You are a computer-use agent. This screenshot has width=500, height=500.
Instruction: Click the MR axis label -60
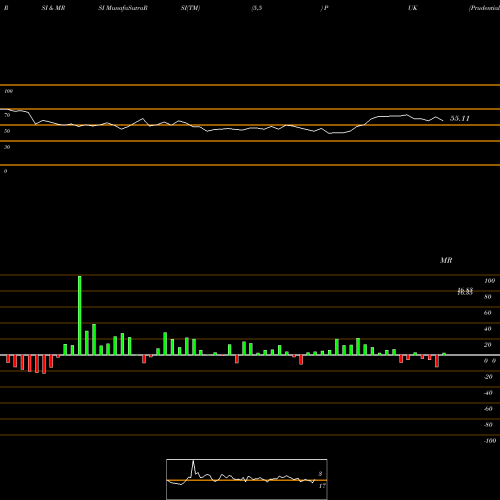(x=488, y=409)
